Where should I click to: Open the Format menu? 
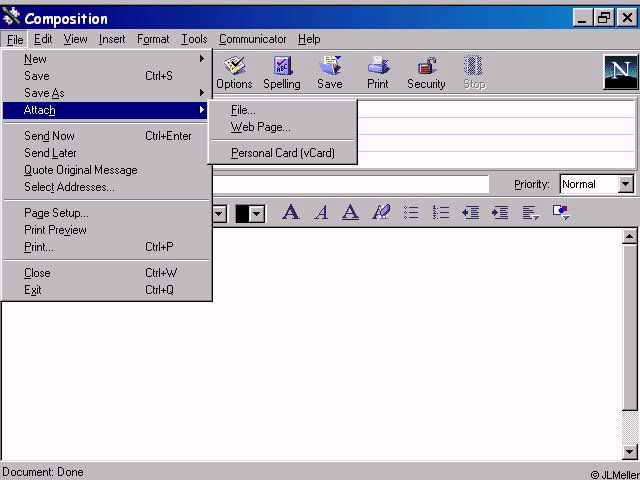(153, 39)
